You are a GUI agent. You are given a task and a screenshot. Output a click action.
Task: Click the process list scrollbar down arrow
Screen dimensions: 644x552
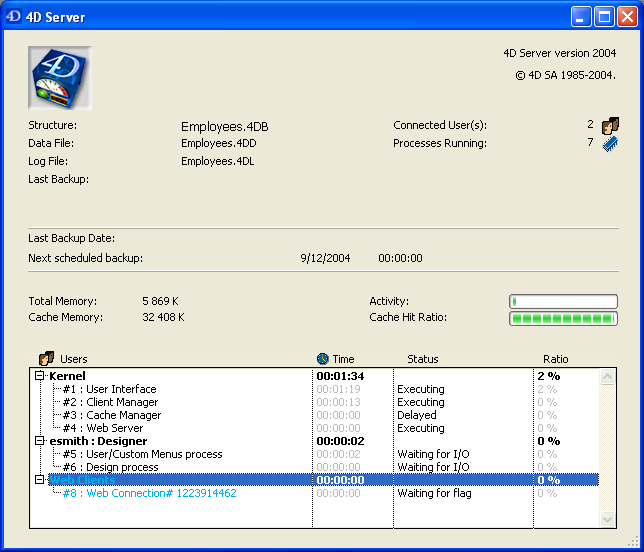click(607, 520)
